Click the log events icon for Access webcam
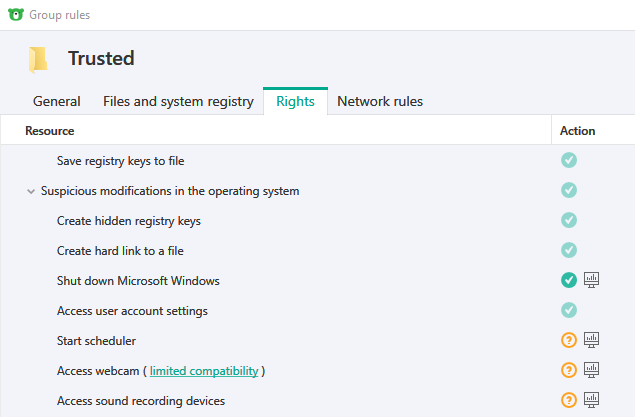Image resolution: width=635 pixels, height=417 pixels. point(591,370)
